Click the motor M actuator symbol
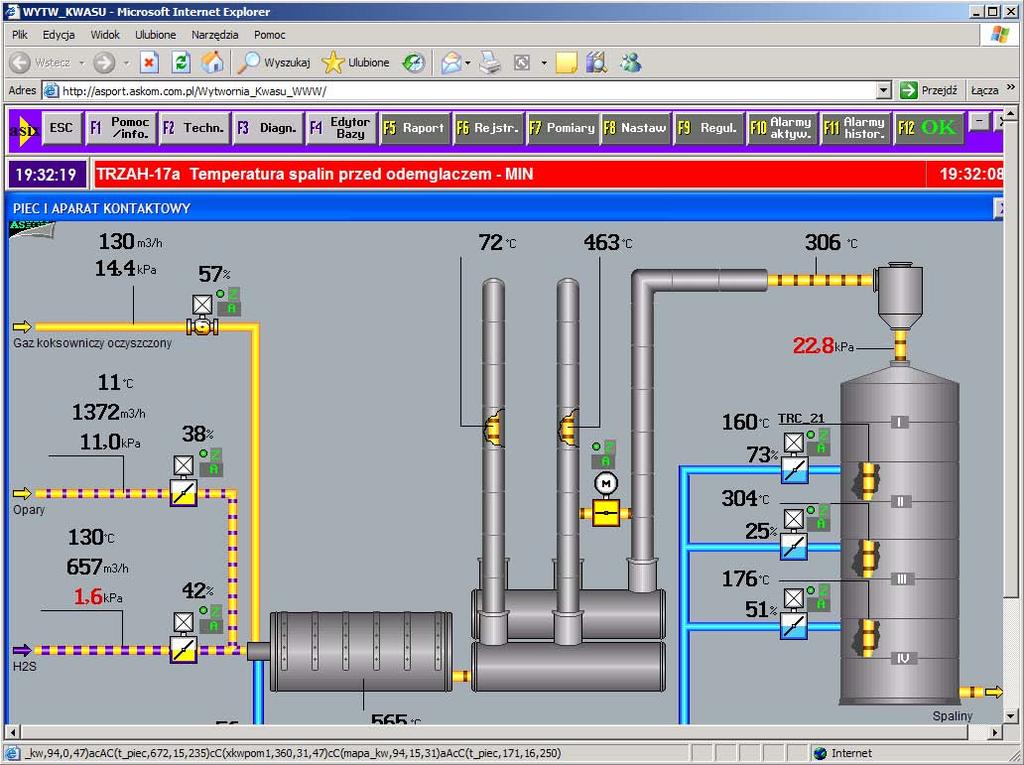This screenshot has width=1024, height=765. coord(606,483)
